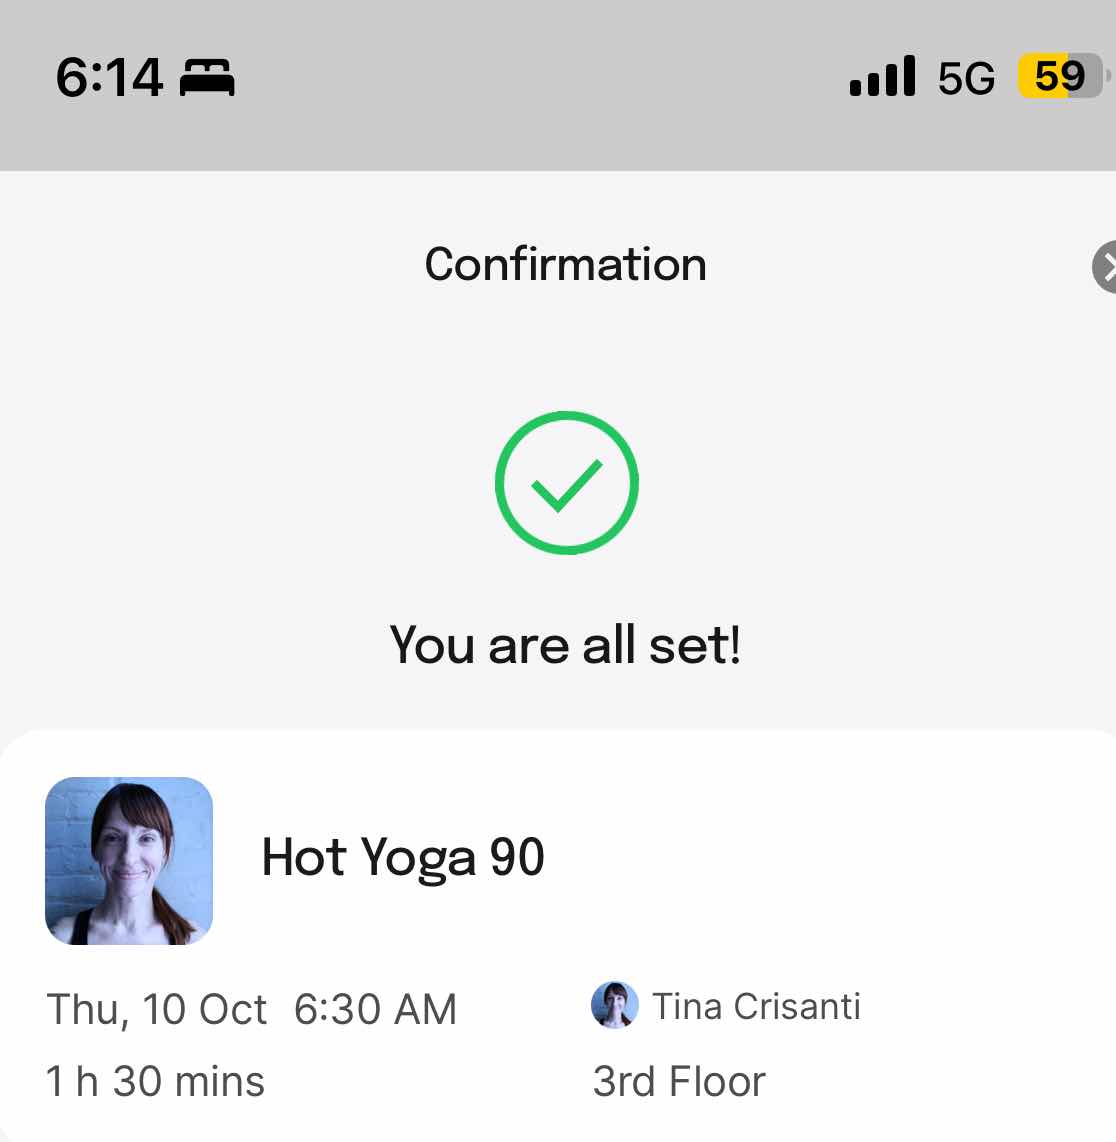Tap the 6:14 status bar clock
Viewport: 1116px width, 1142px height.
click(x=109, y=77)
